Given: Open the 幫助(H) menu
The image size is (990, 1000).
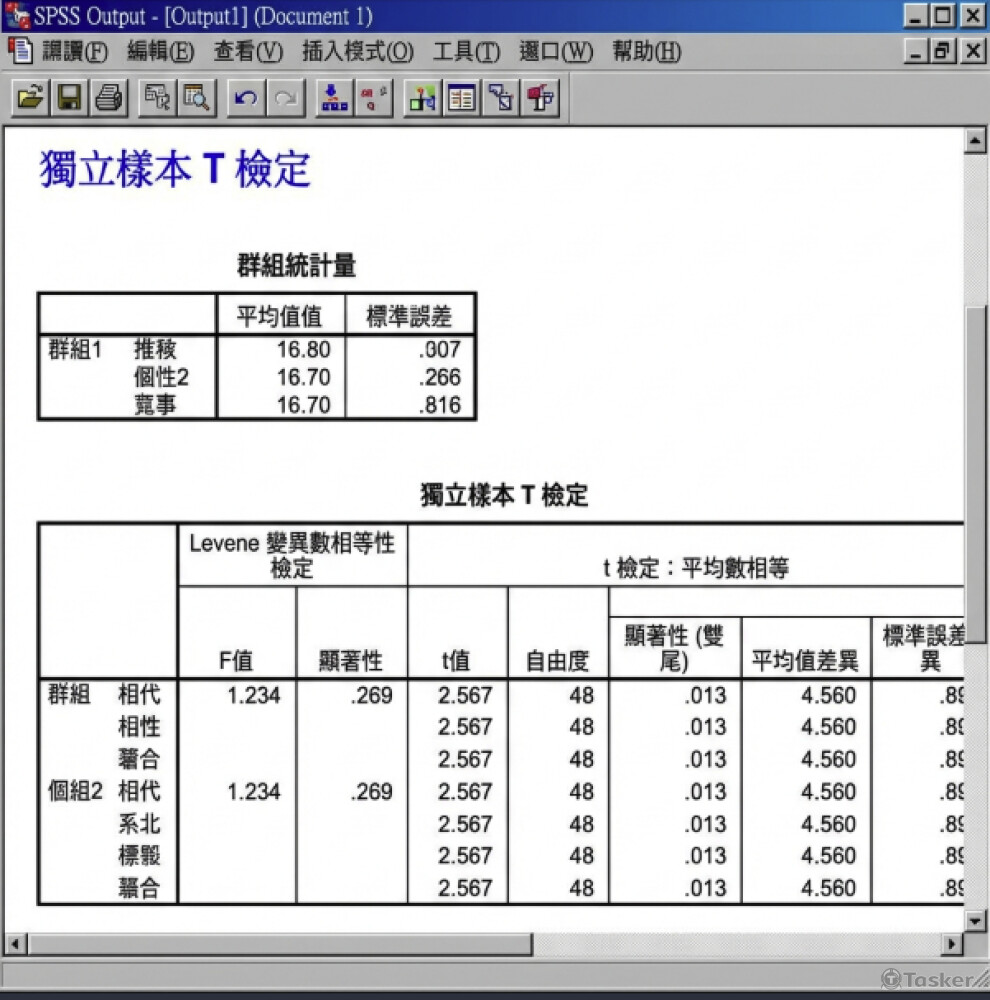Looking at the screenshot, I should point(647,51).
